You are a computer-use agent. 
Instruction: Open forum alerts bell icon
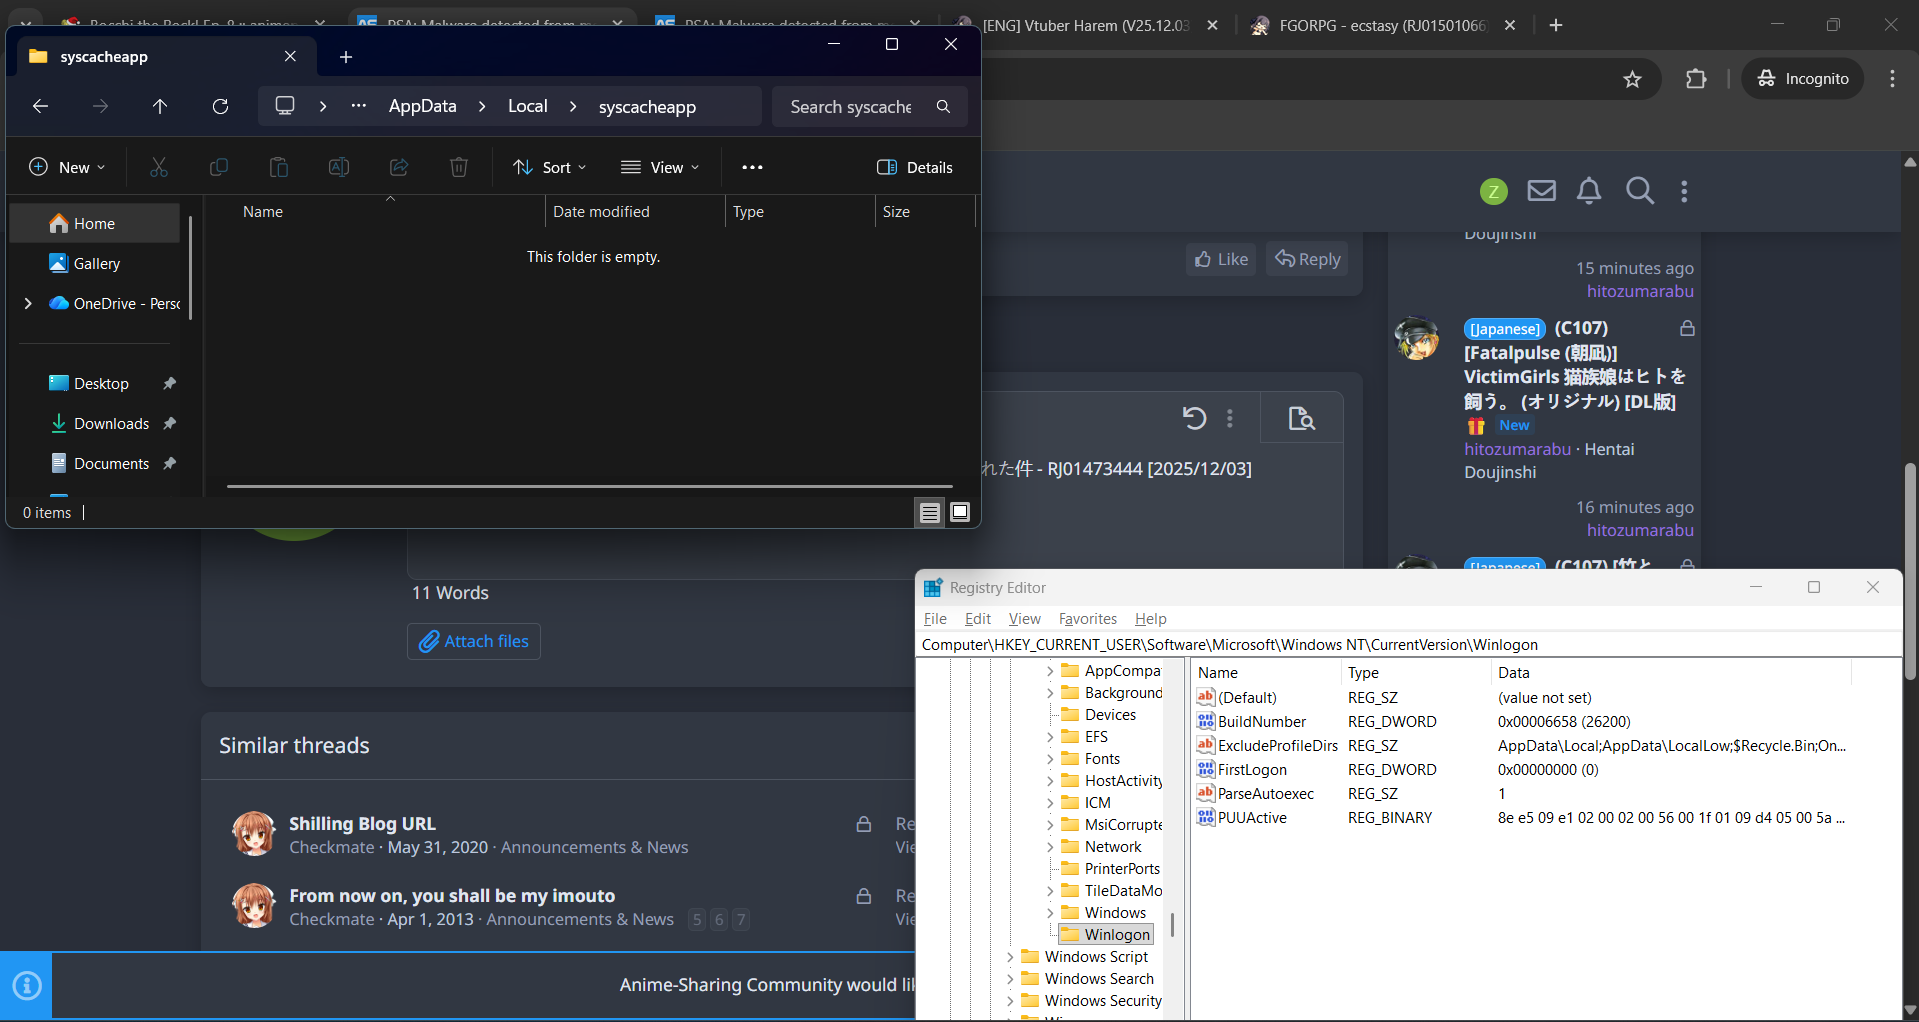tap(1589, 190)
